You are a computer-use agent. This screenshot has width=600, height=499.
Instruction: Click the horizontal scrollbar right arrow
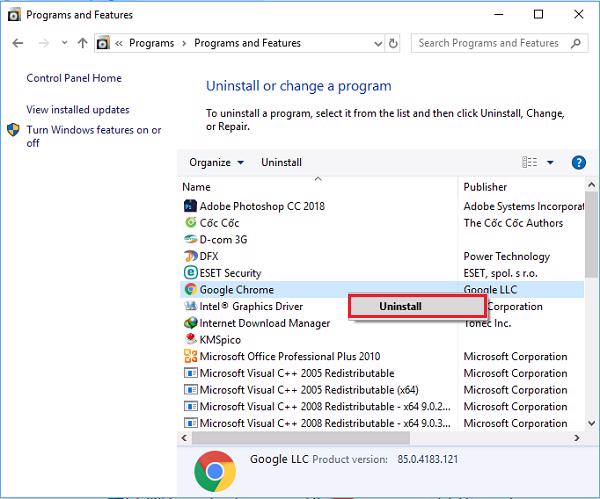pyautogui.click(x=576, y=438)
